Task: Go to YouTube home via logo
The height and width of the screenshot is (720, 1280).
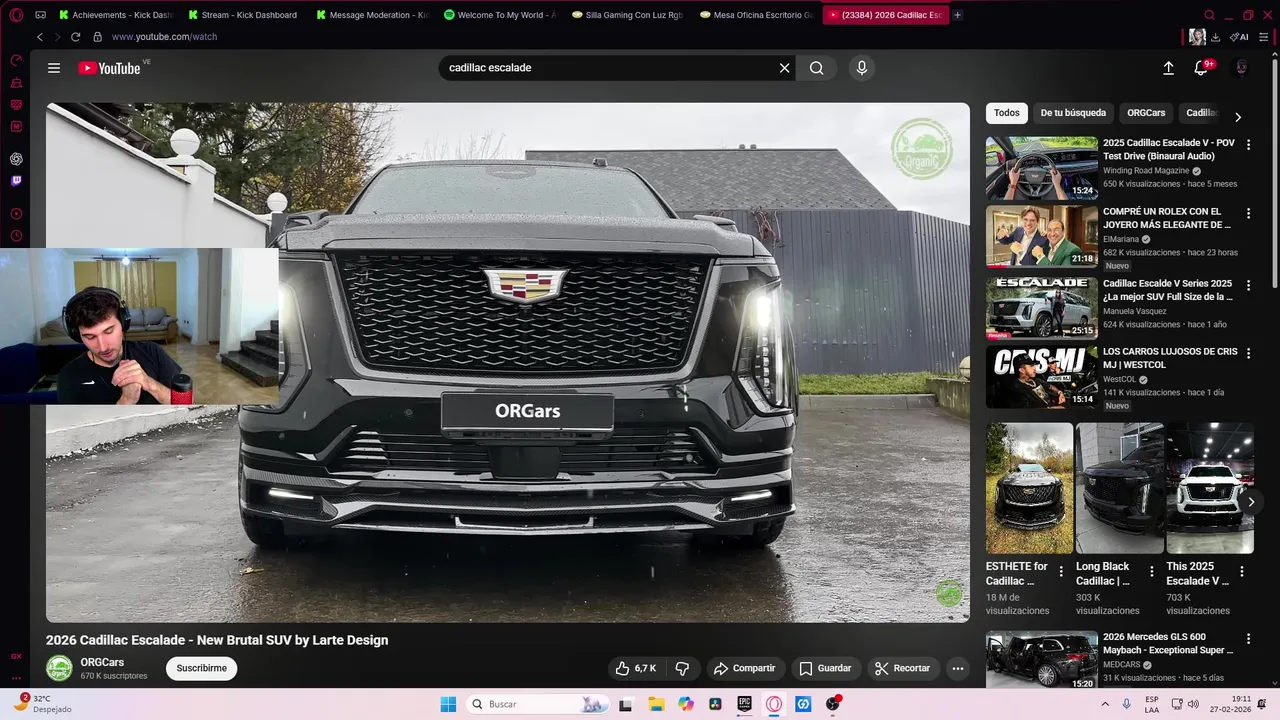Action: point(109,68)
